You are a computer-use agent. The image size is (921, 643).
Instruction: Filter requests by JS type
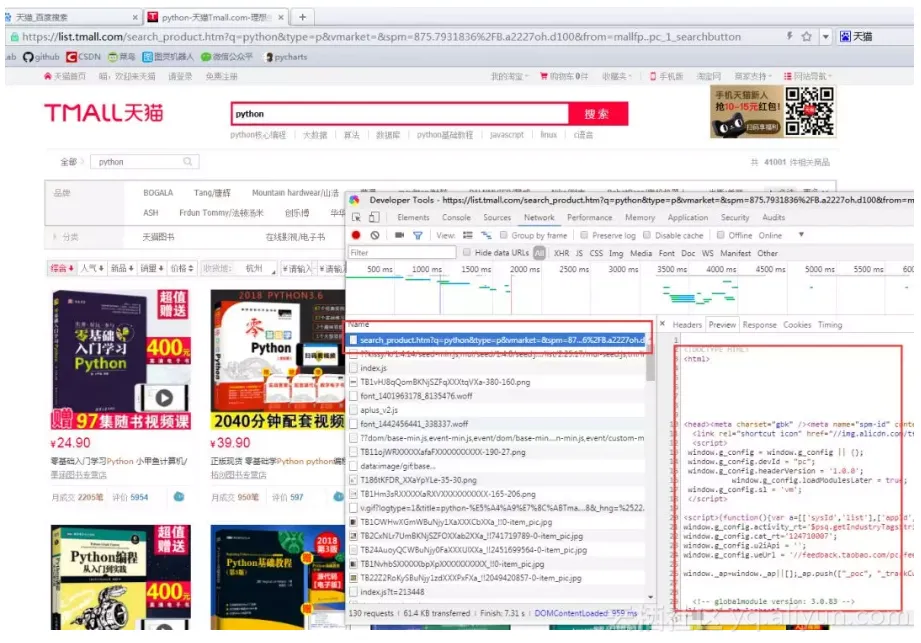[579, 253]
